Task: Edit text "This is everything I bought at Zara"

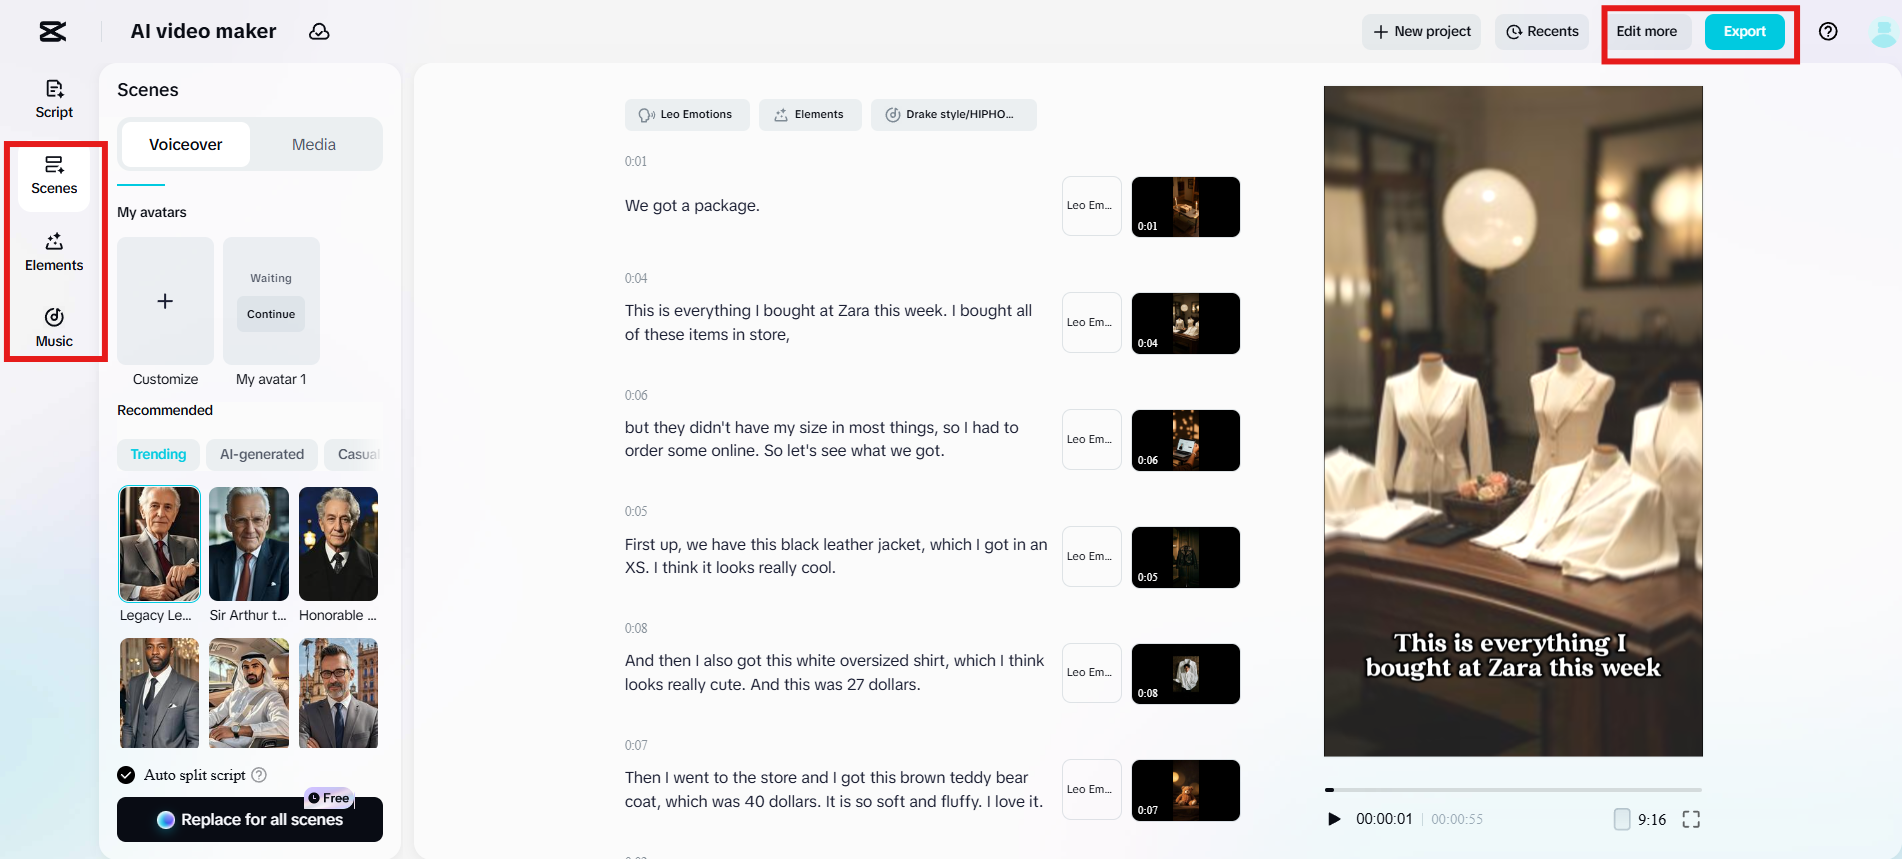Action: pyautogui.click(x=828, y=323)
